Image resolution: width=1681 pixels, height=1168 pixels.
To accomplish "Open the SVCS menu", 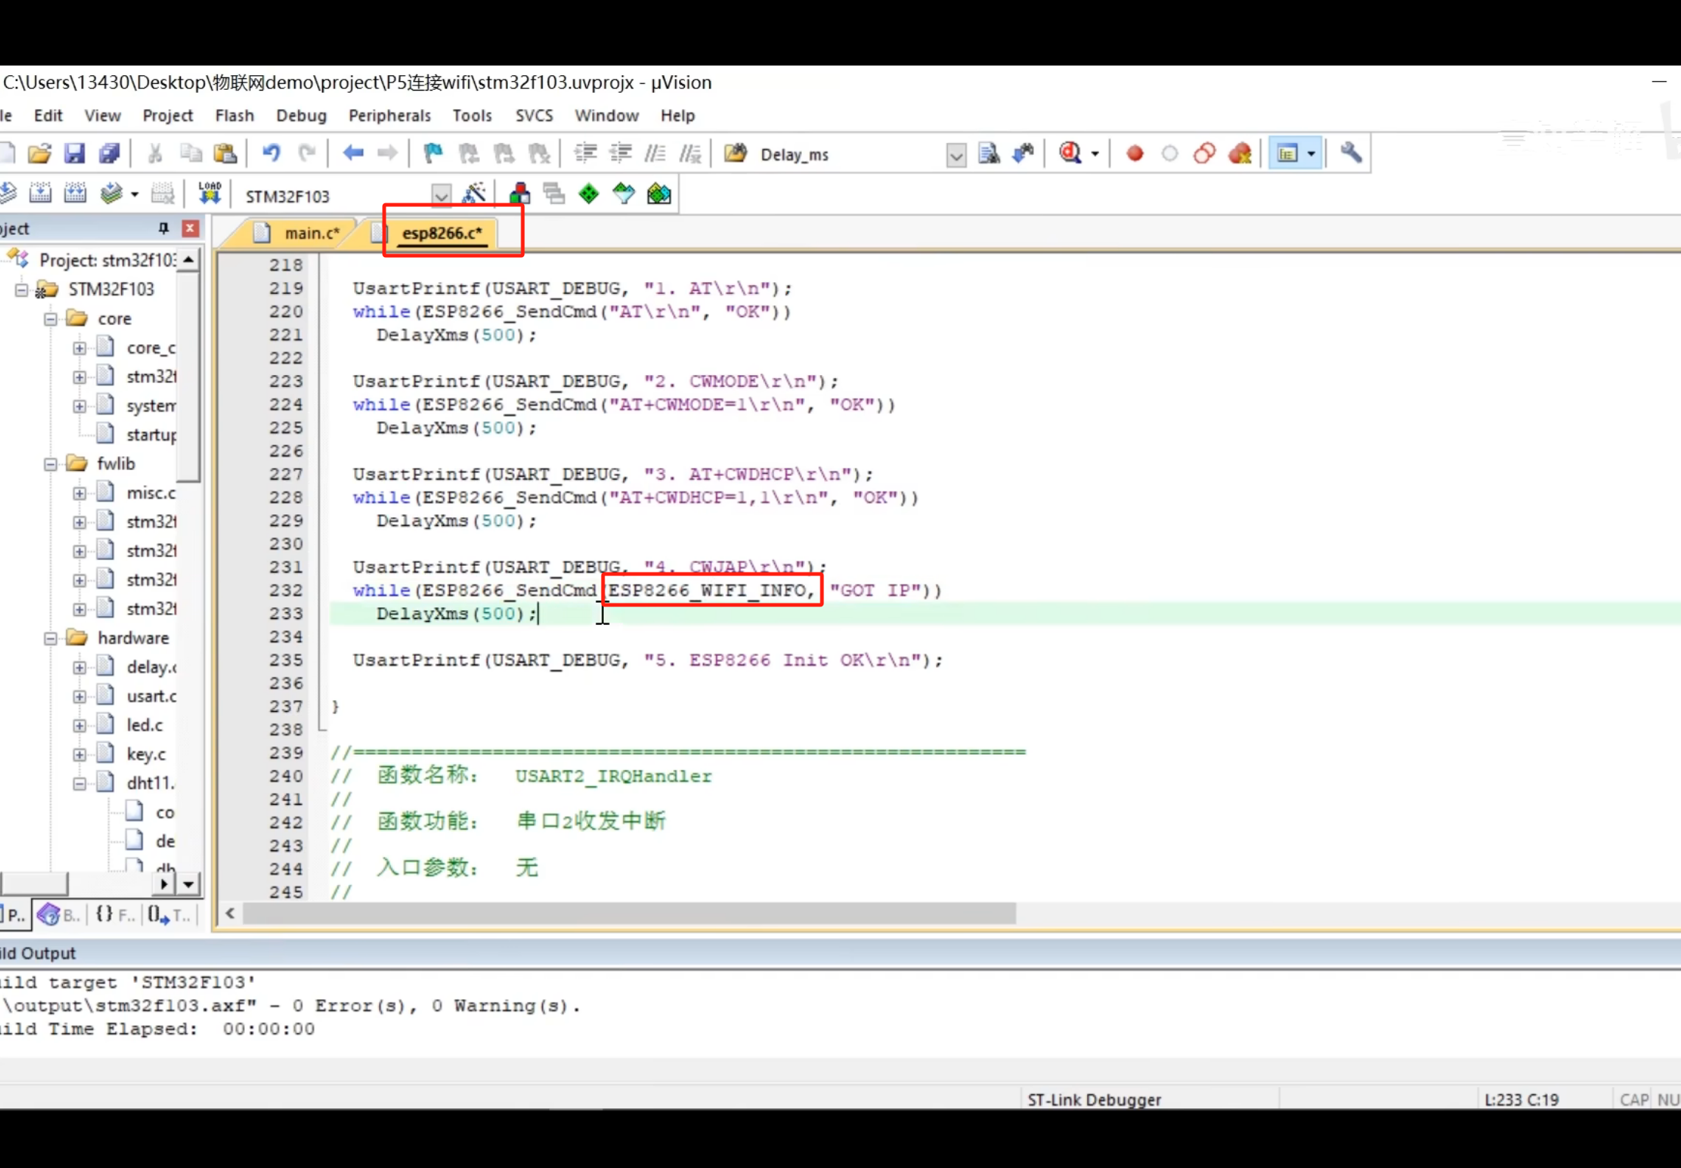I will pos(533,116).
